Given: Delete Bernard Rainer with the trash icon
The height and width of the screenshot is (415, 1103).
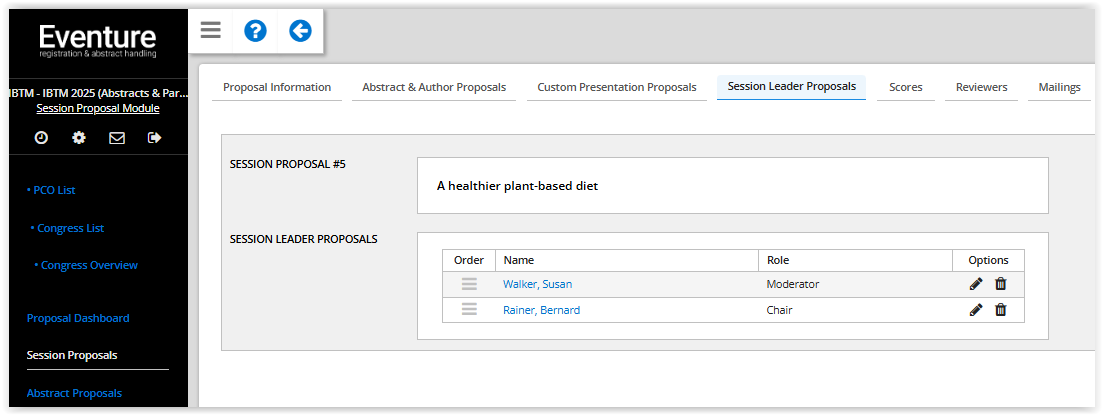Looking at the screenshot, I should (1001, 310).
